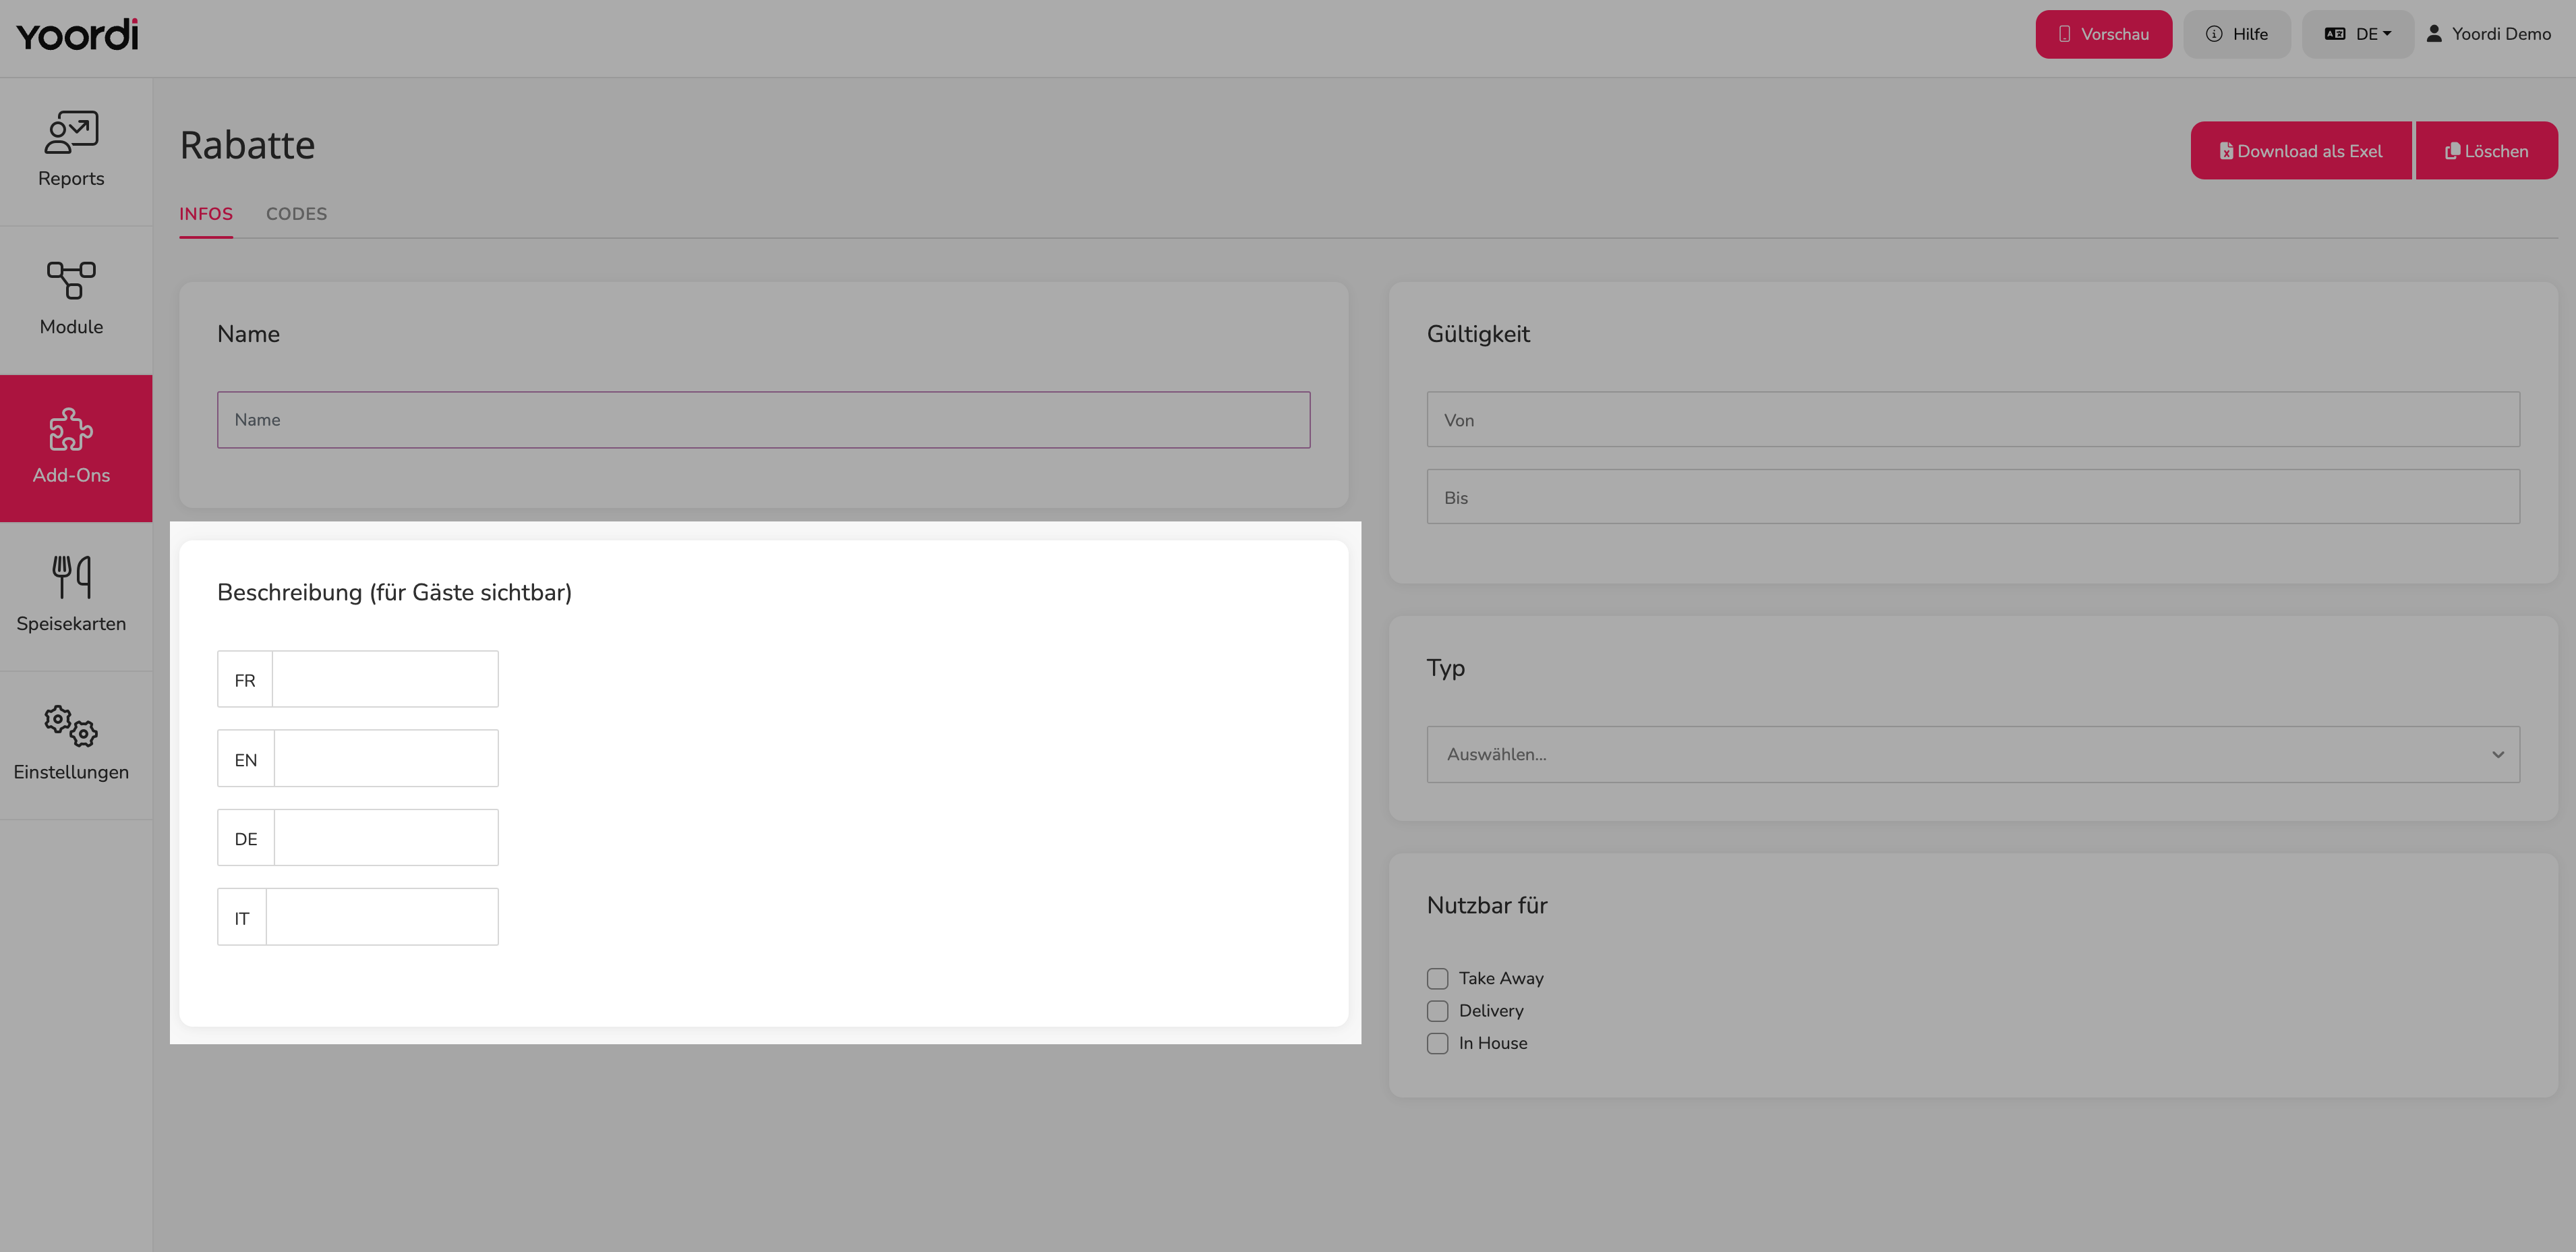Expand the Typ Auswählen dropdown
2576x1252 pixels.
point(1972,754)
